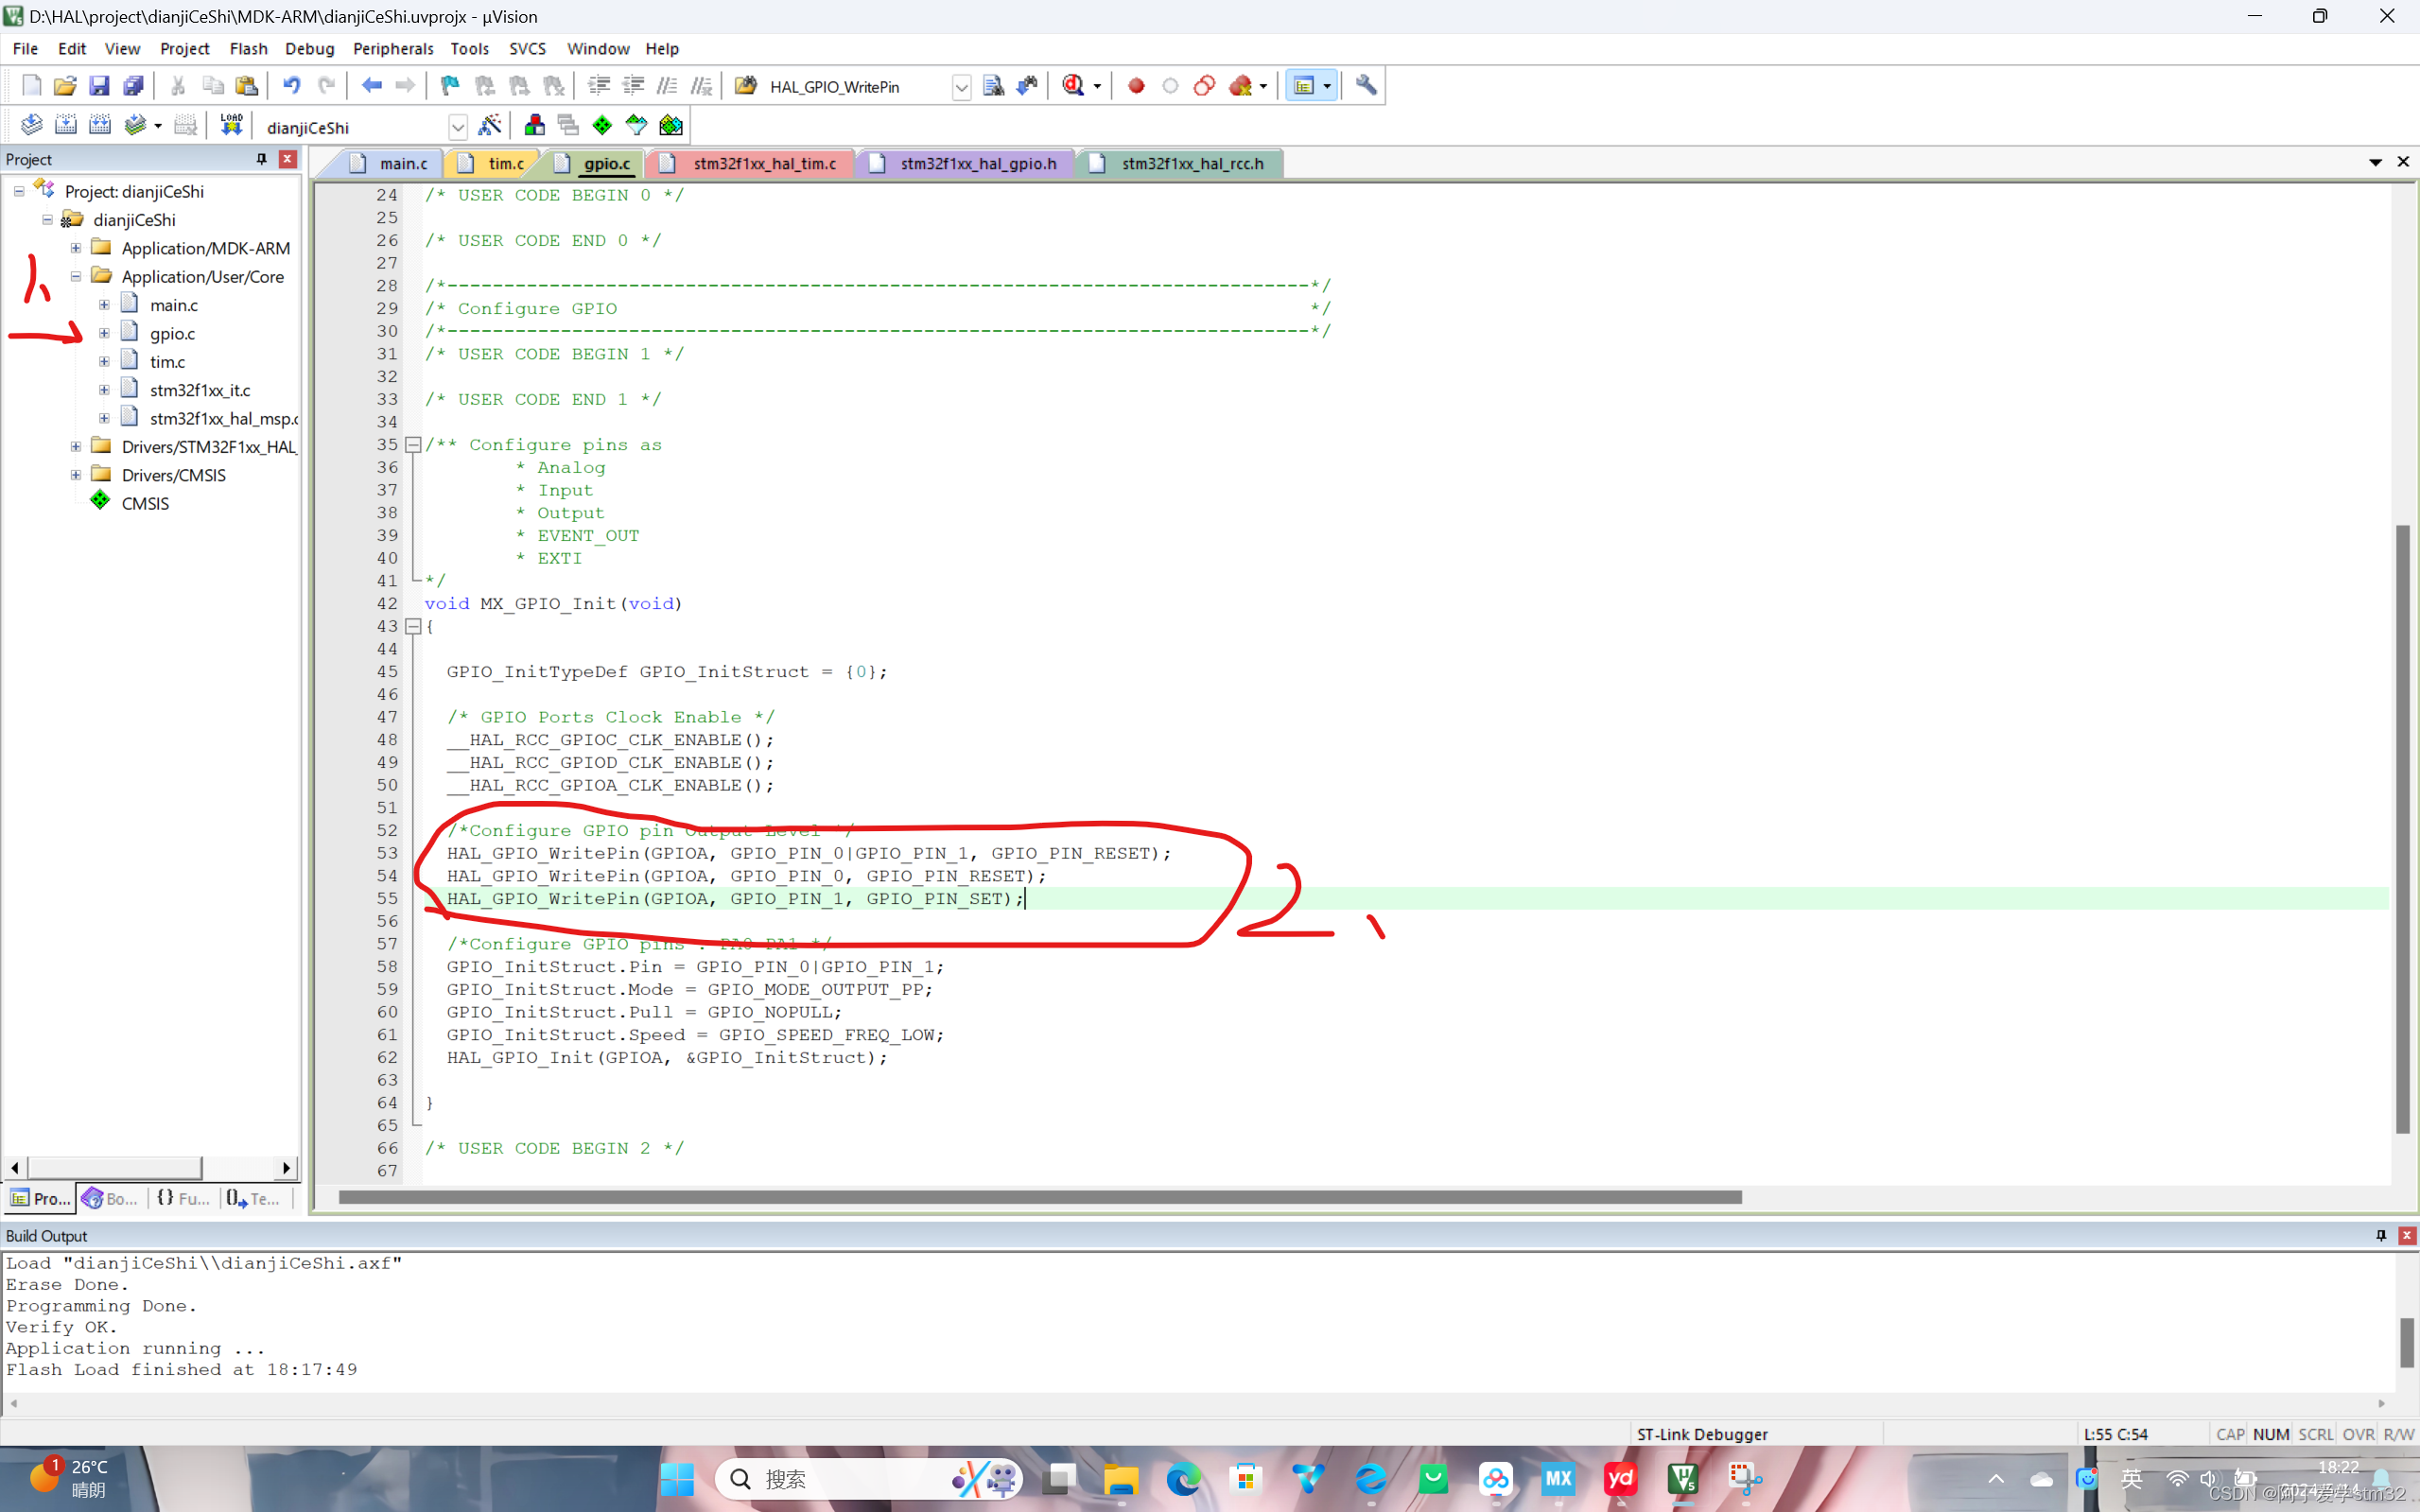This screenshot has height=1512, width=2420.
Task: Collapse the Application/User/Core folder
Action: [x=75, y=277]
